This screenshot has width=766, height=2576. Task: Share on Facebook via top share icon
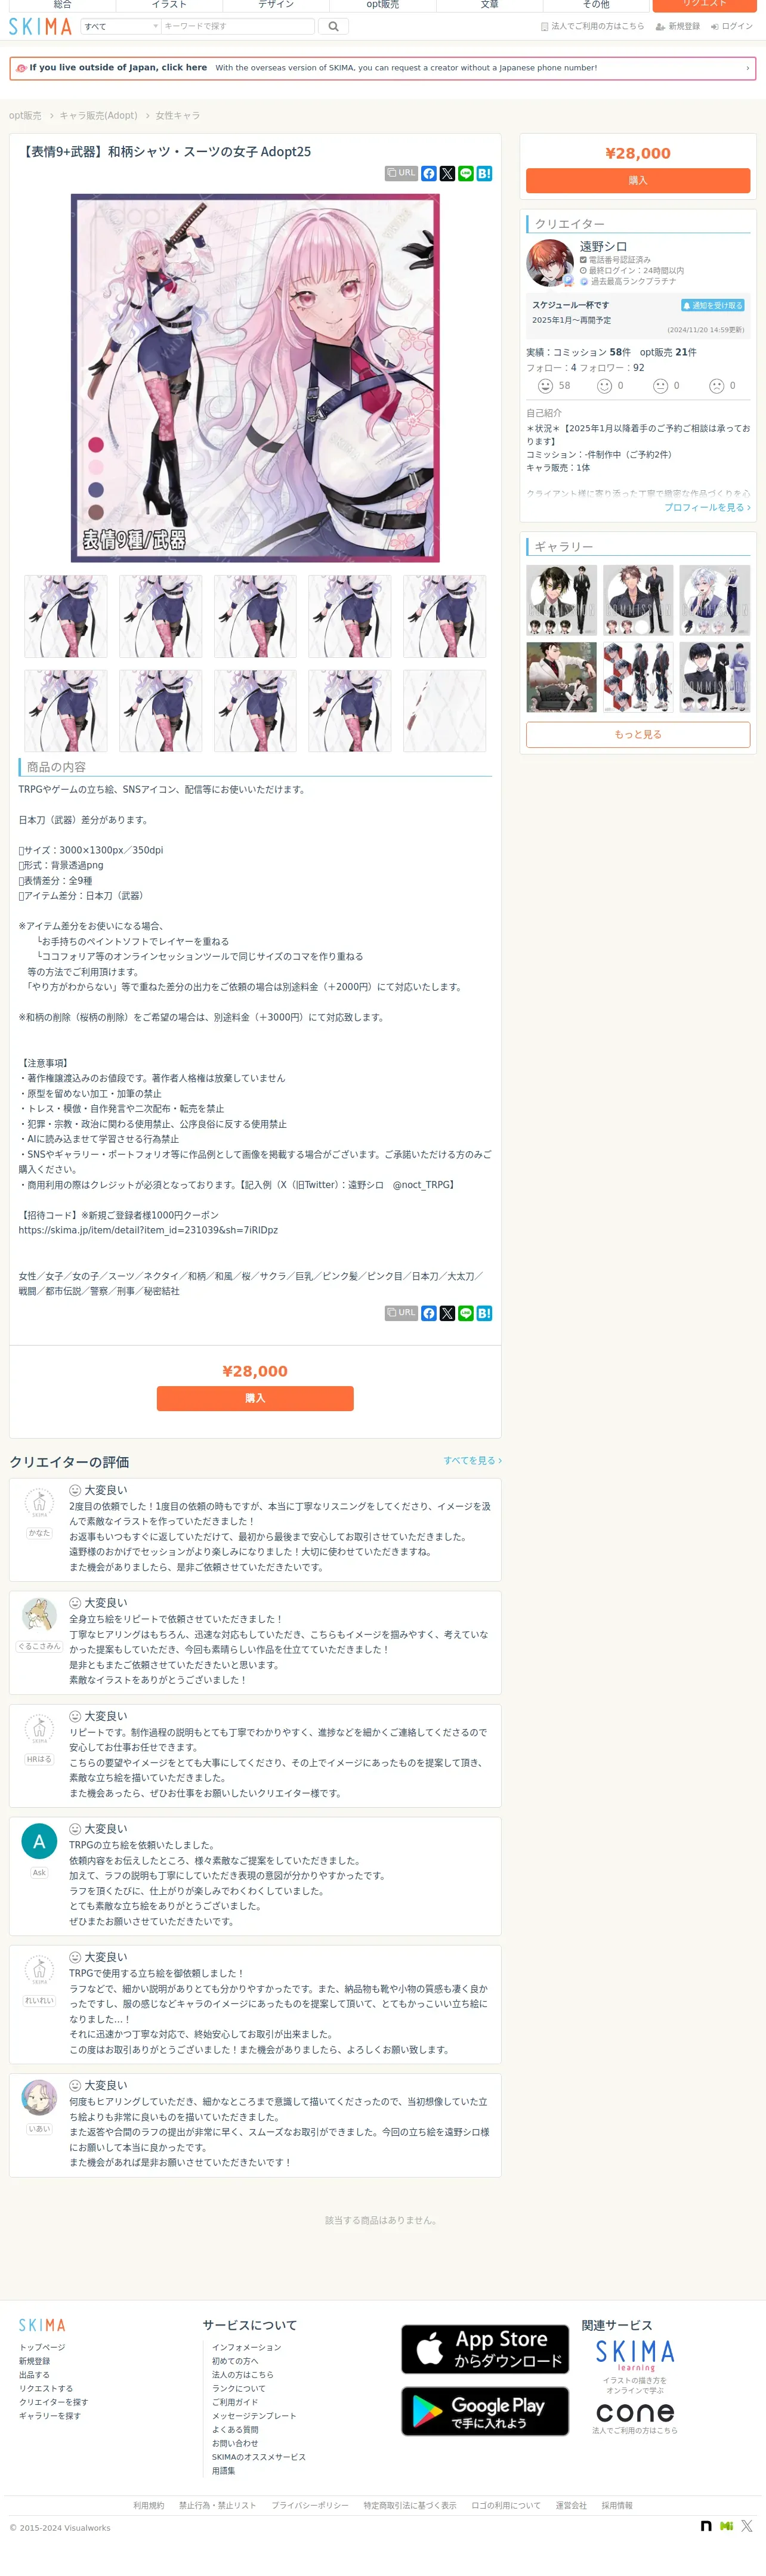tap(429, 174)
